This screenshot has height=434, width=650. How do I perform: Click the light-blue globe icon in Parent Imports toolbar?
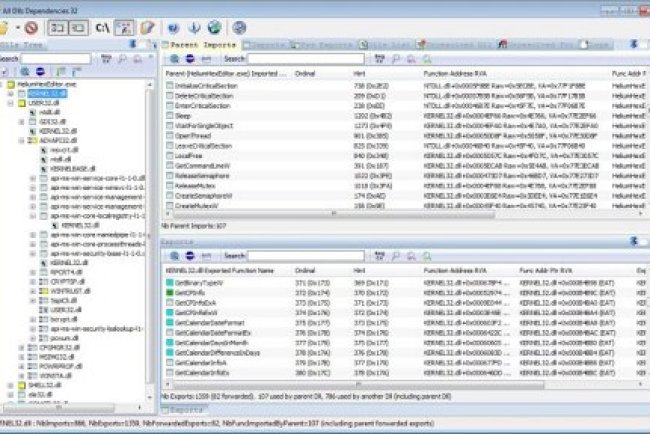[x=175, y=59]
